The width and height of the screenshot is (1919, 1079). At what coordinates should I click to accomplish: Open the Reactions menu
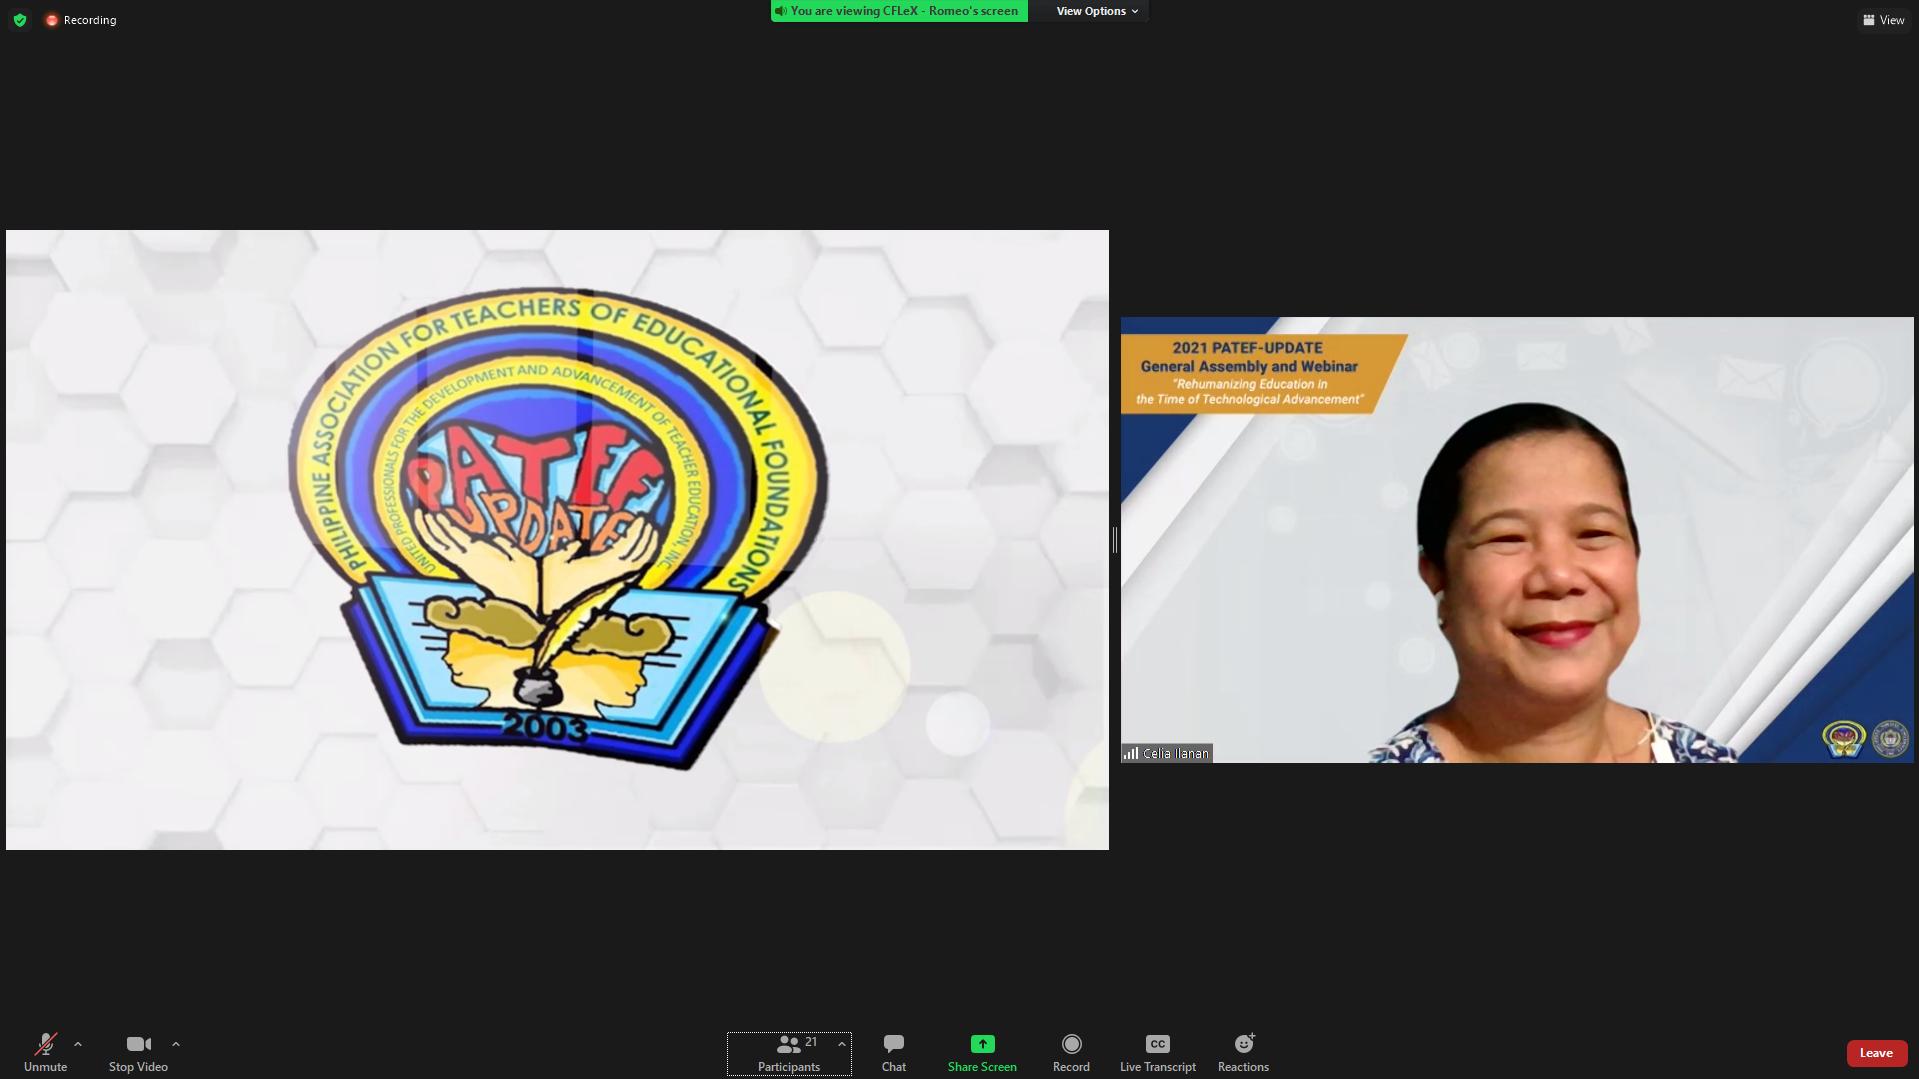pyautogui.click(x=1243, y=1052)
